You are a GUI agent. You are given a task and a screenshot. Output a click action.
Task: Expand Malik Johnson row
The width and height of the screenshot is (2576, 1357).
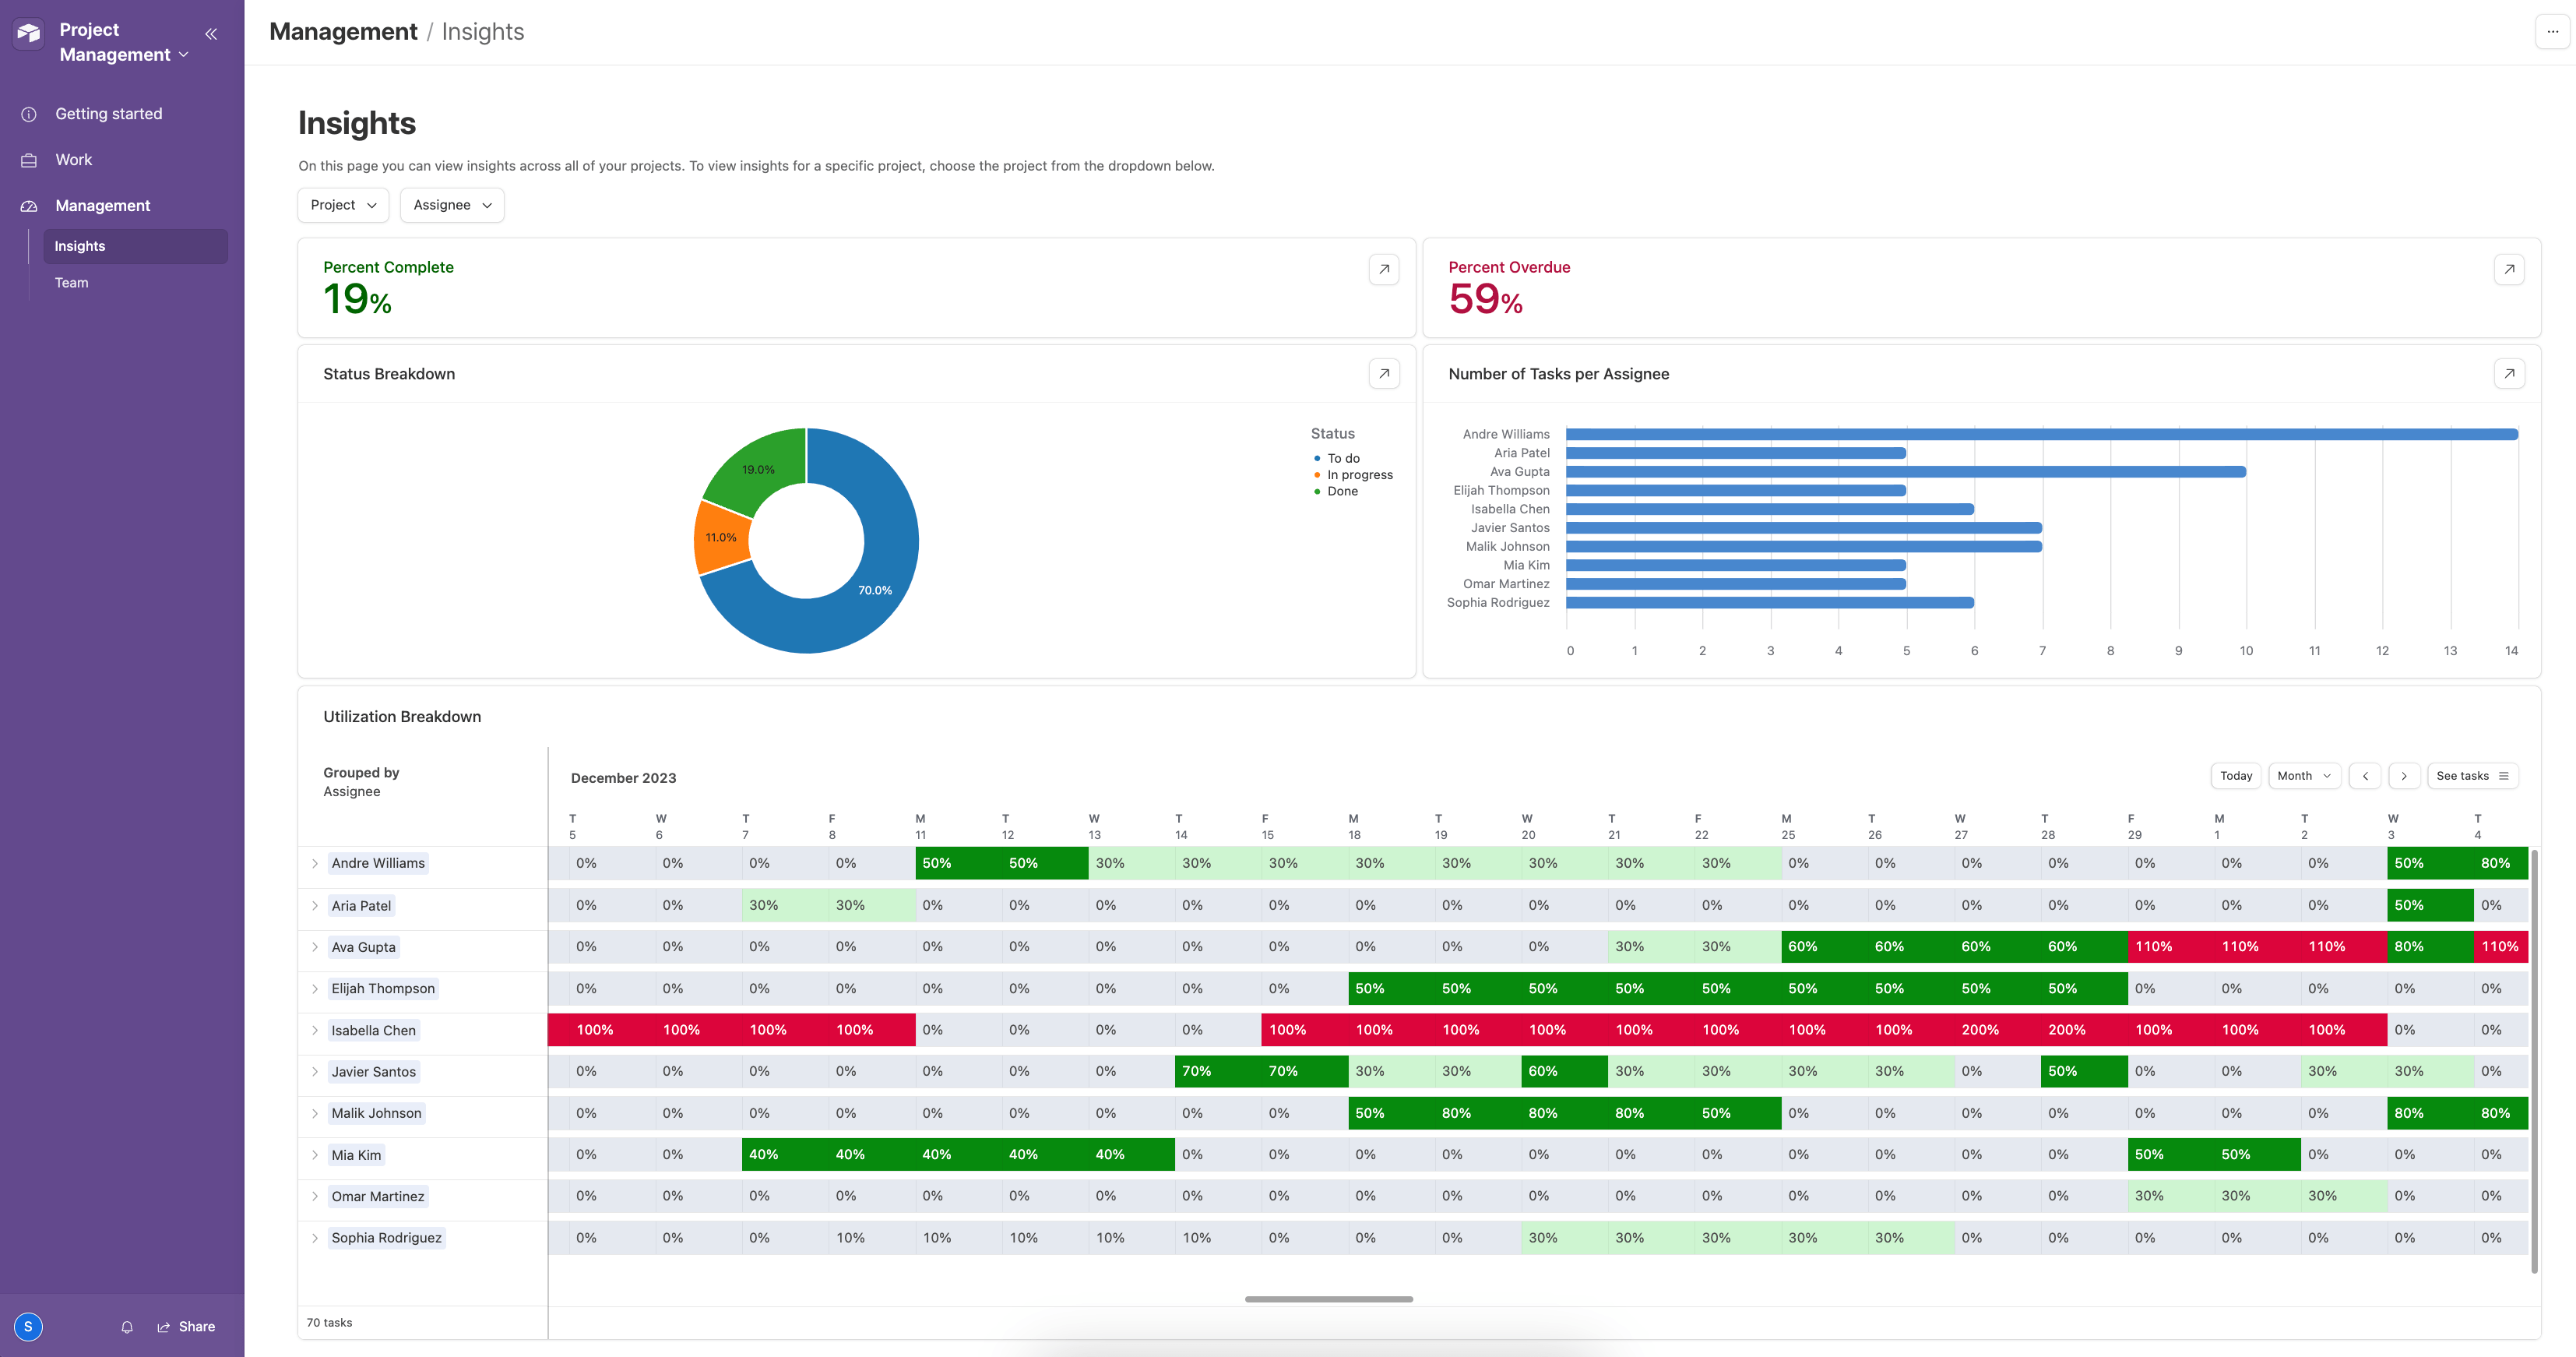point(315,1113)
